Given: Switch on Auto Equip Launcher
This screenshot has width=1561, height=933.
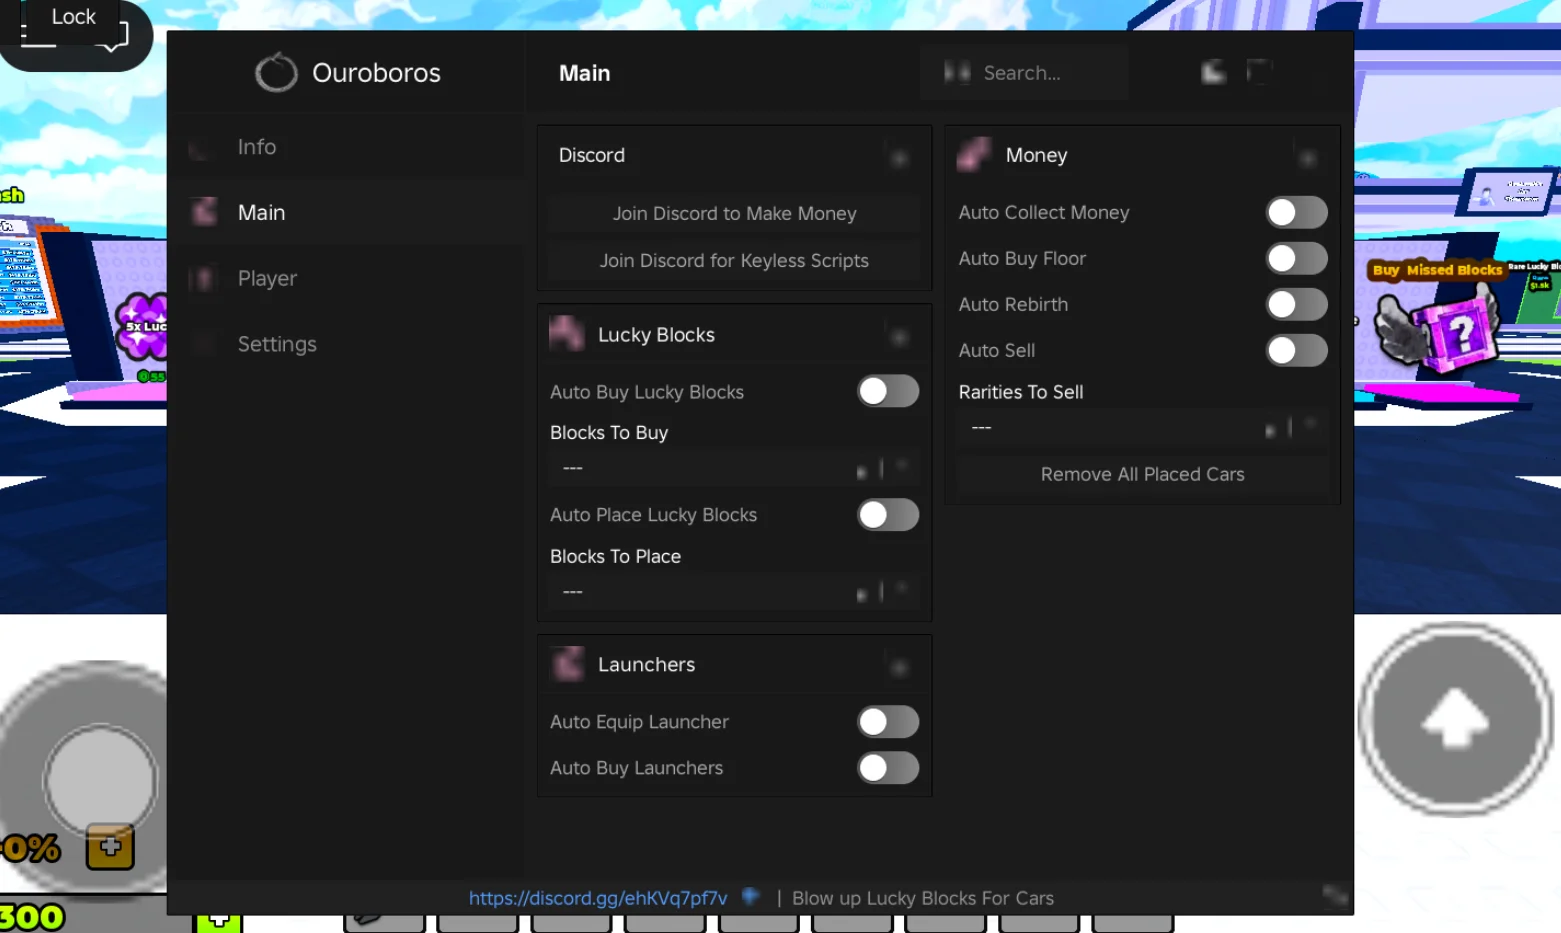Looking at the screenshot, I should [888, 721].
